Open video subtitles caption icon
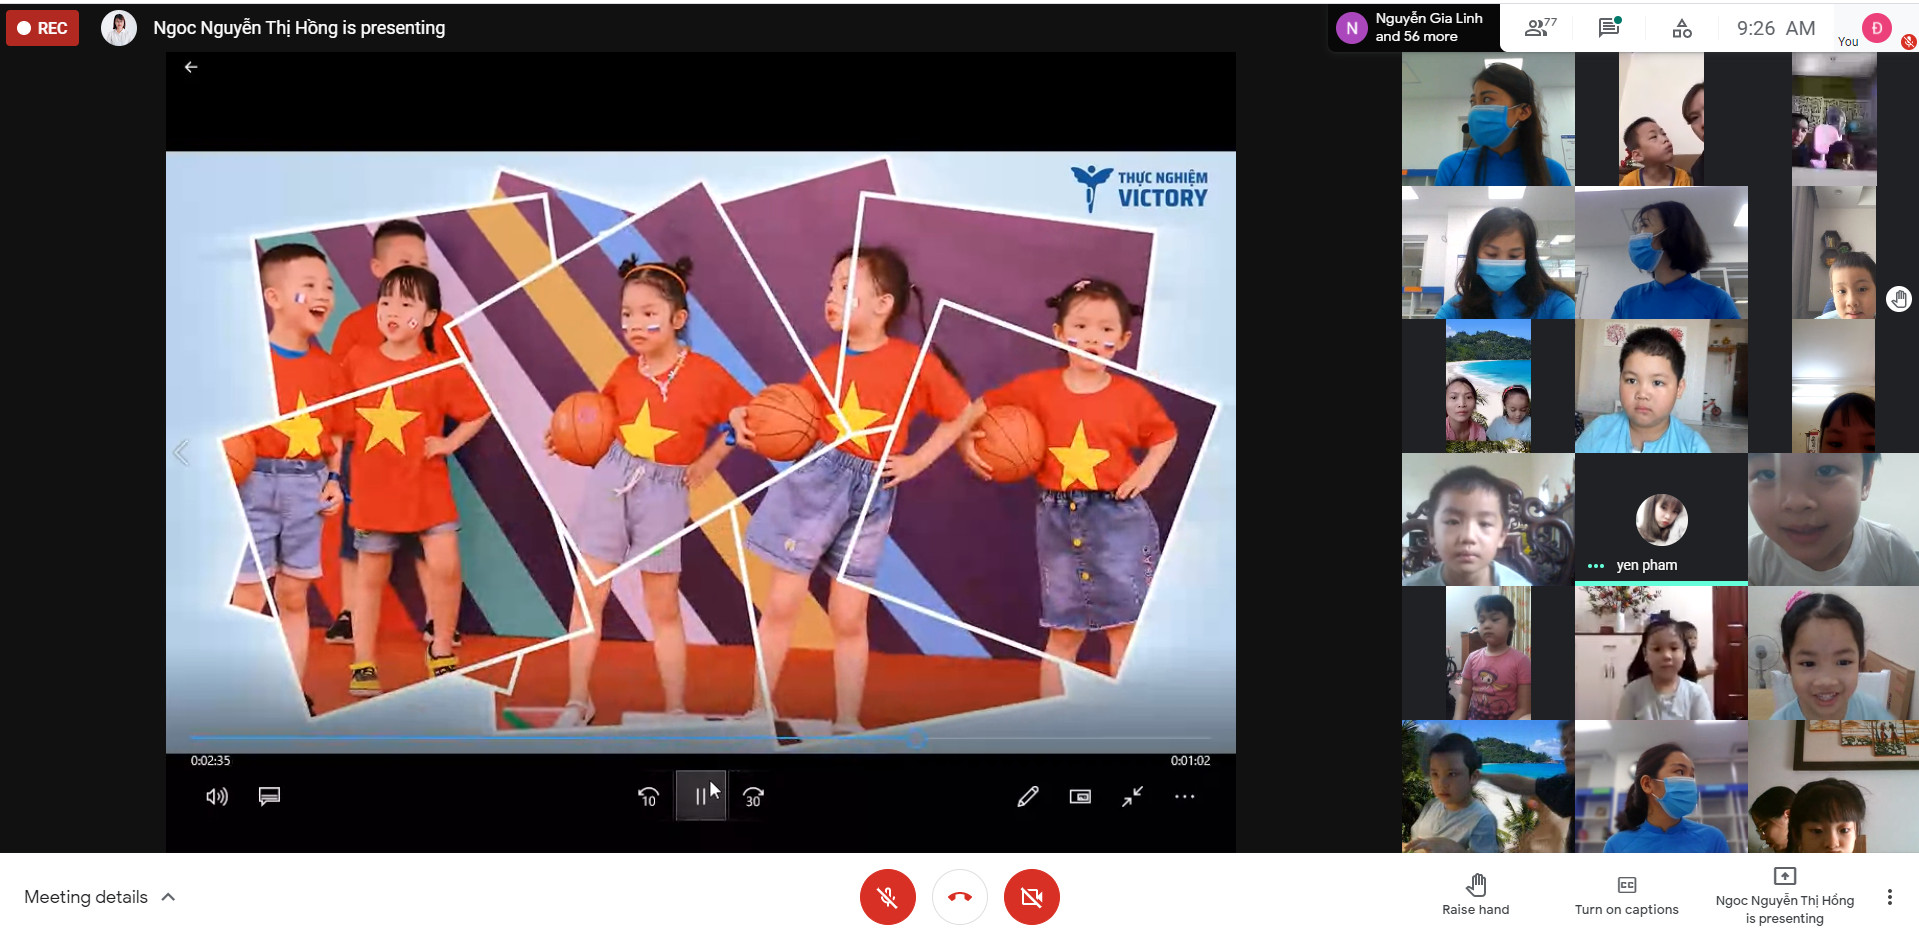The height and width of the screenshot is (938, 1919). pyautogui.click(x=269, y=797)
